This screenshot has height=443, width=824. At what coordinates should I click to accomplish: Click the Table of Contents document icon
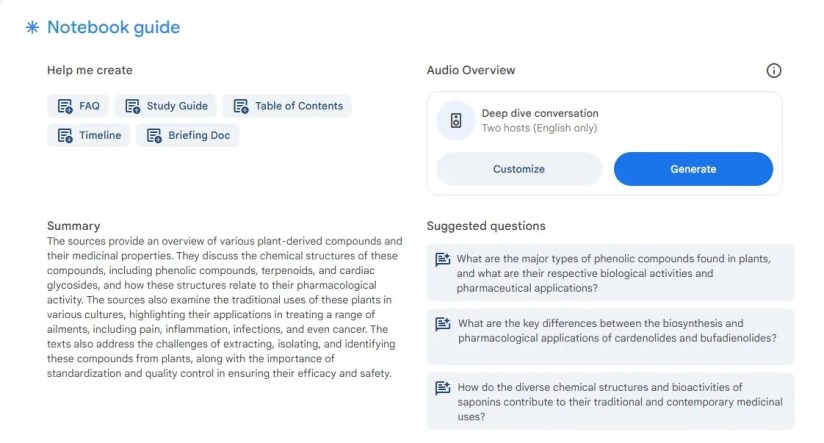point(241,106)
